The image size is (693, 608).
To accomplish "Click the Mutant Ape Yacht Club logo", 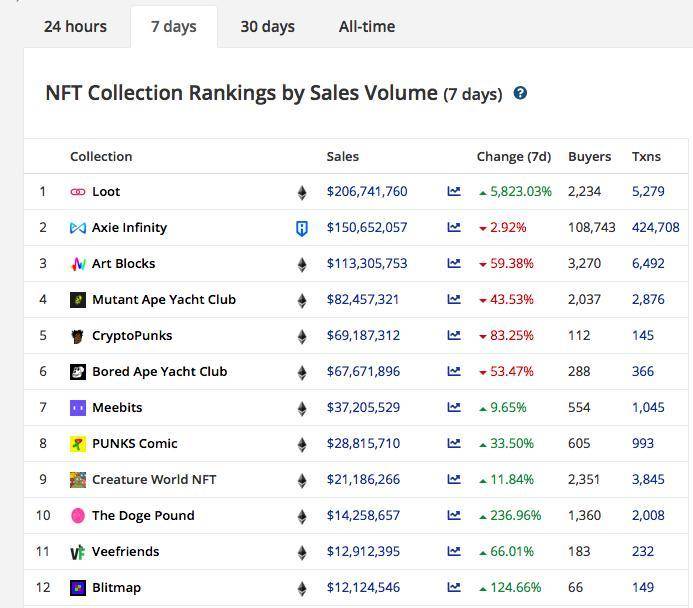I will [x=78, y=300].
